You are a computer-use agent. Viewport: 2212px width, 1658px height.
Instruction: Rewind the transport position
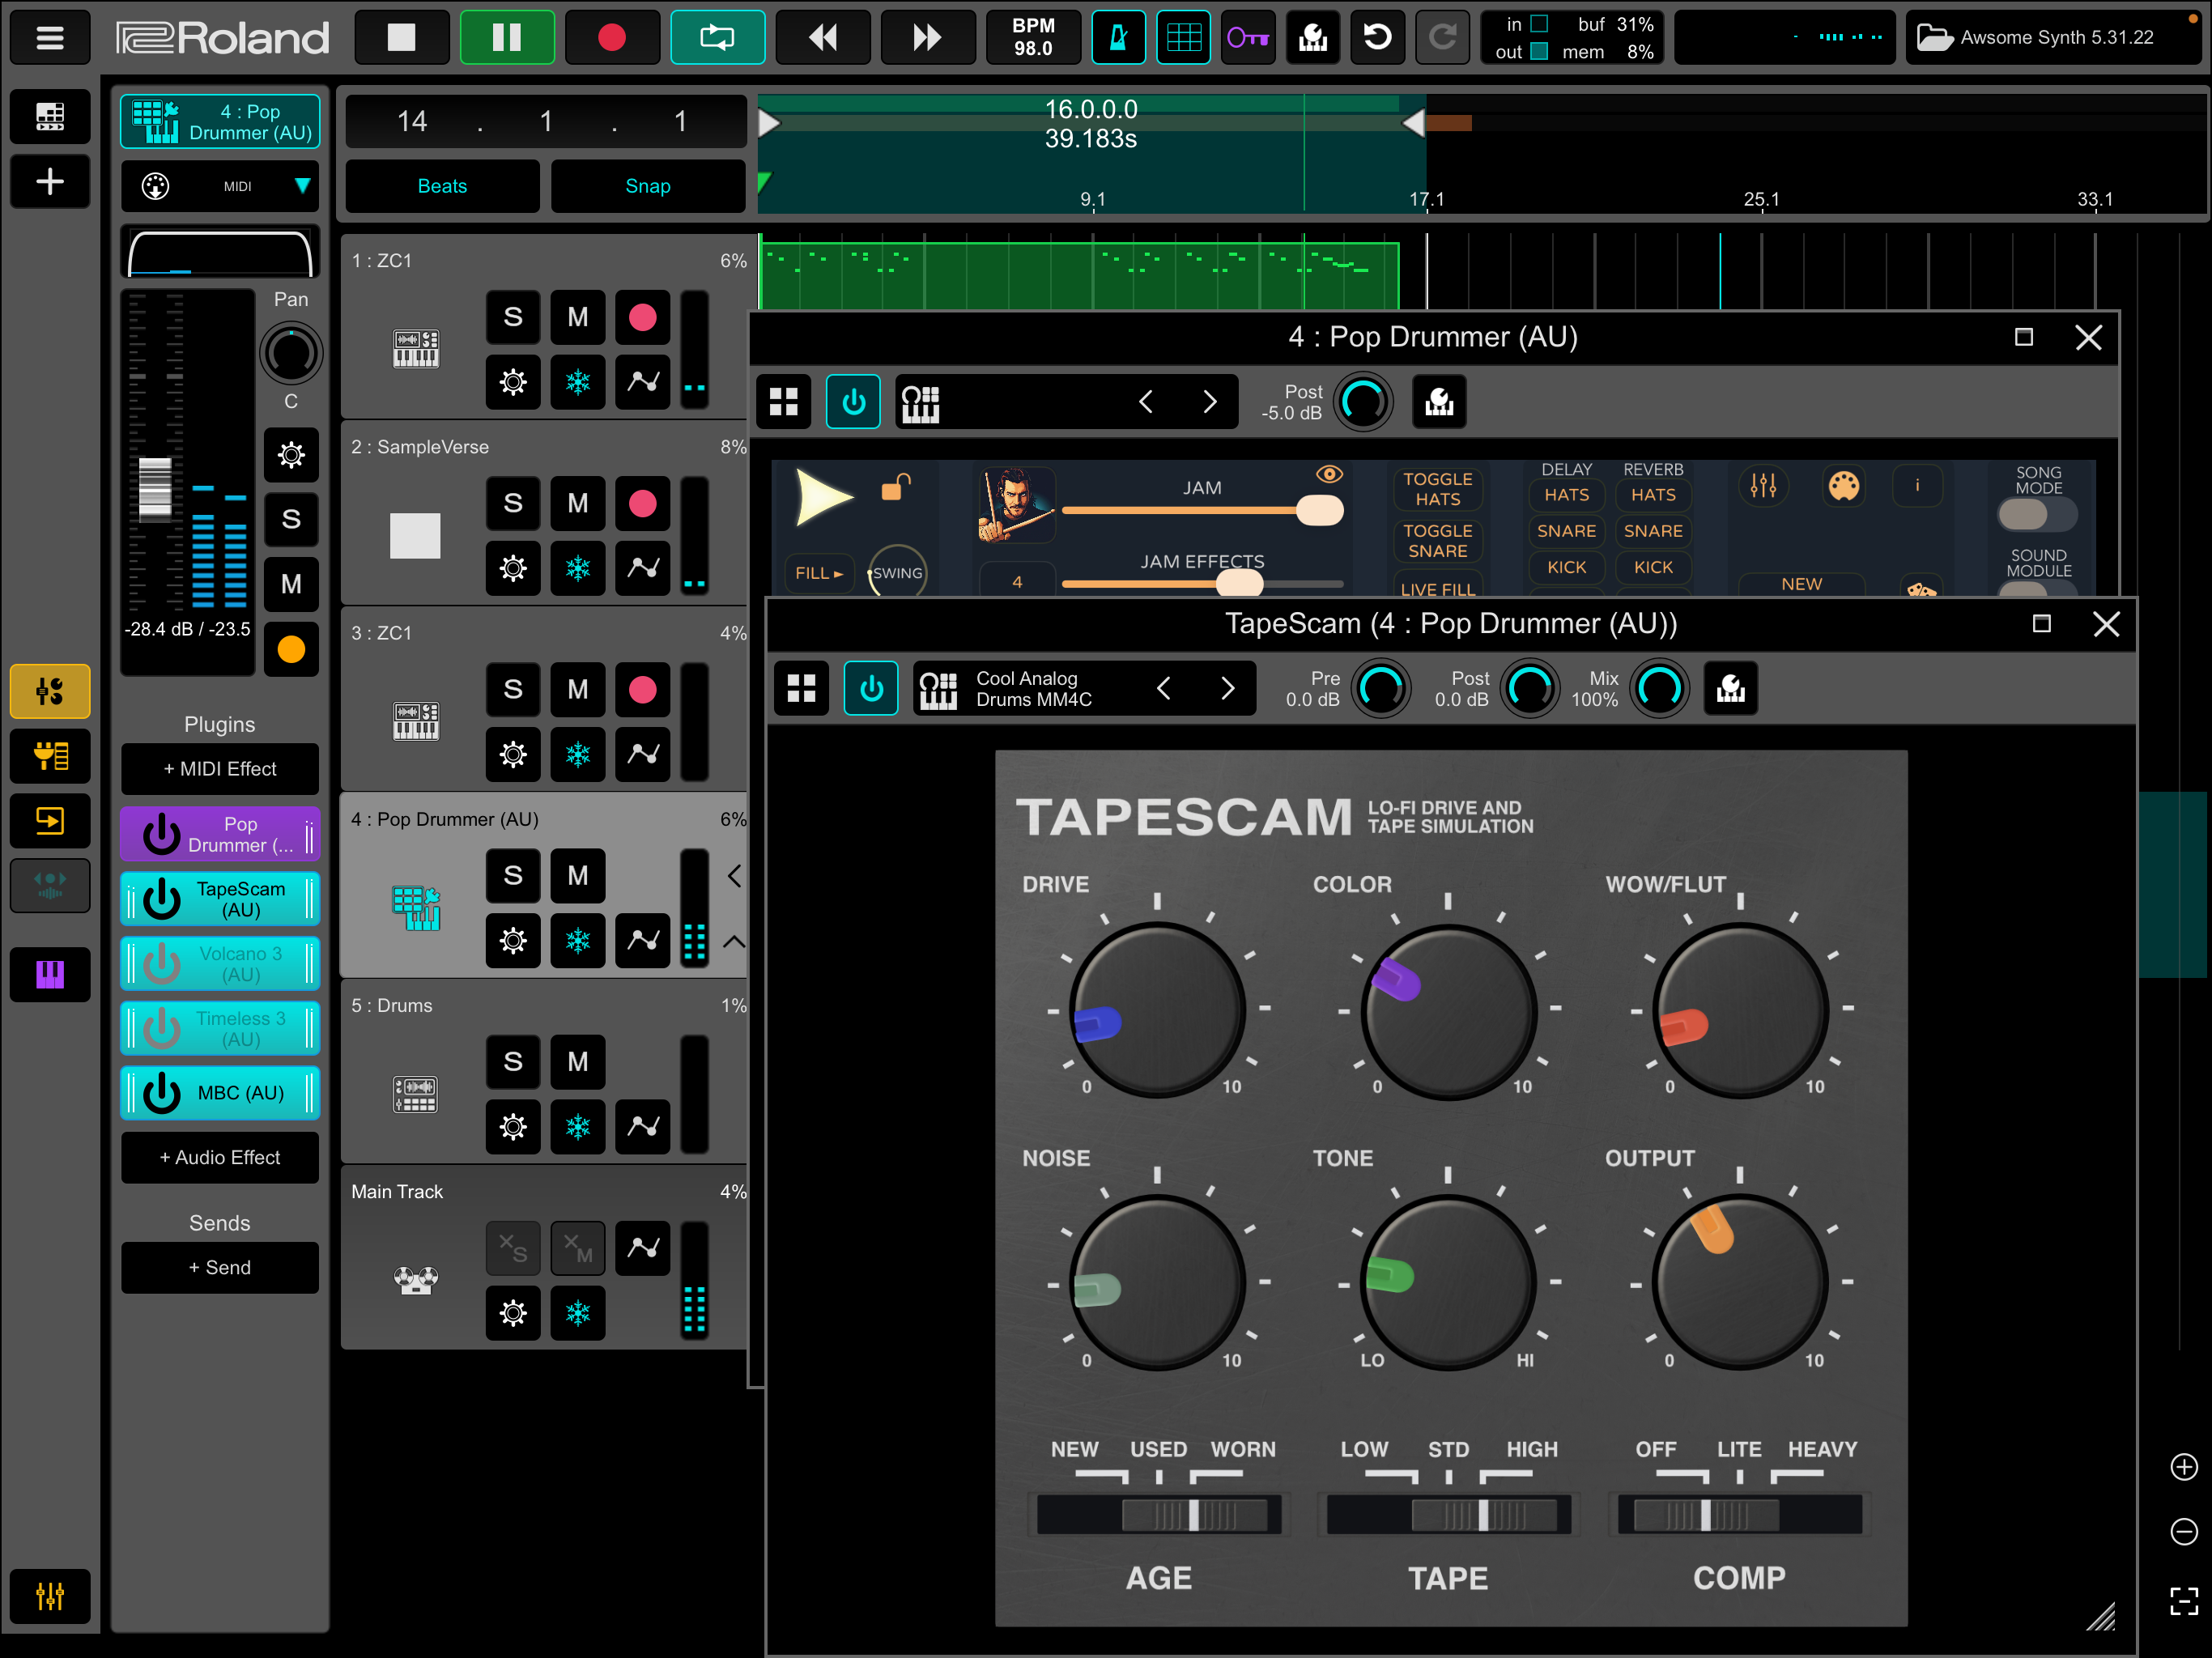823,38
